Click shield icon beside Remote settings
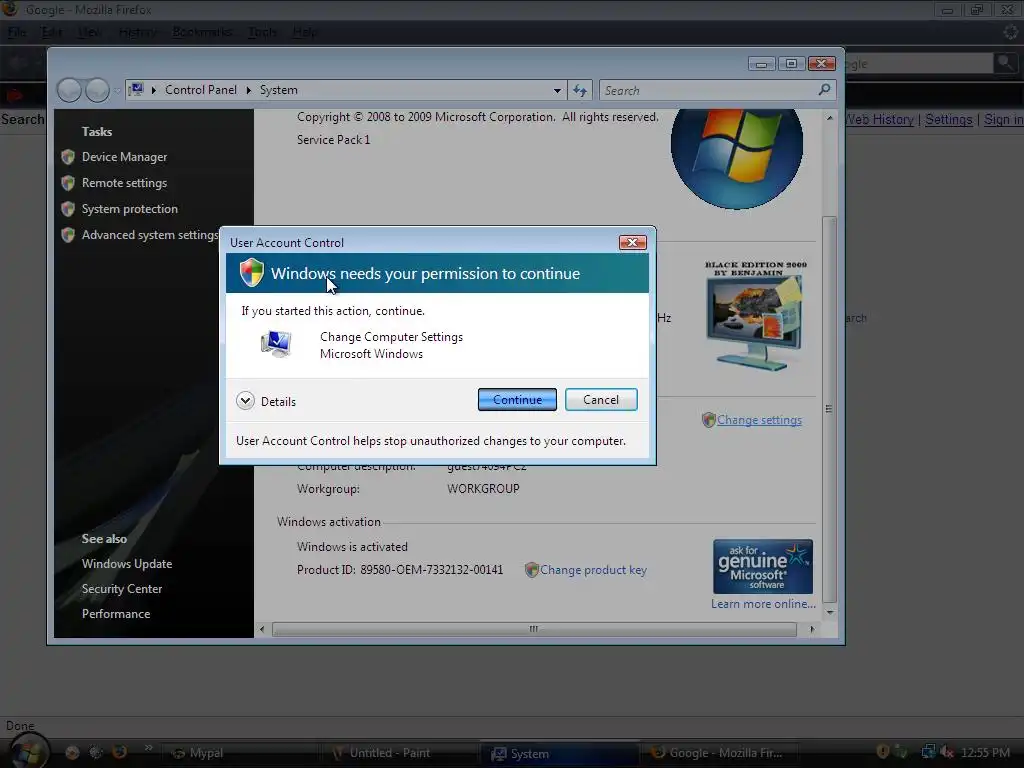 click(68, 183)
